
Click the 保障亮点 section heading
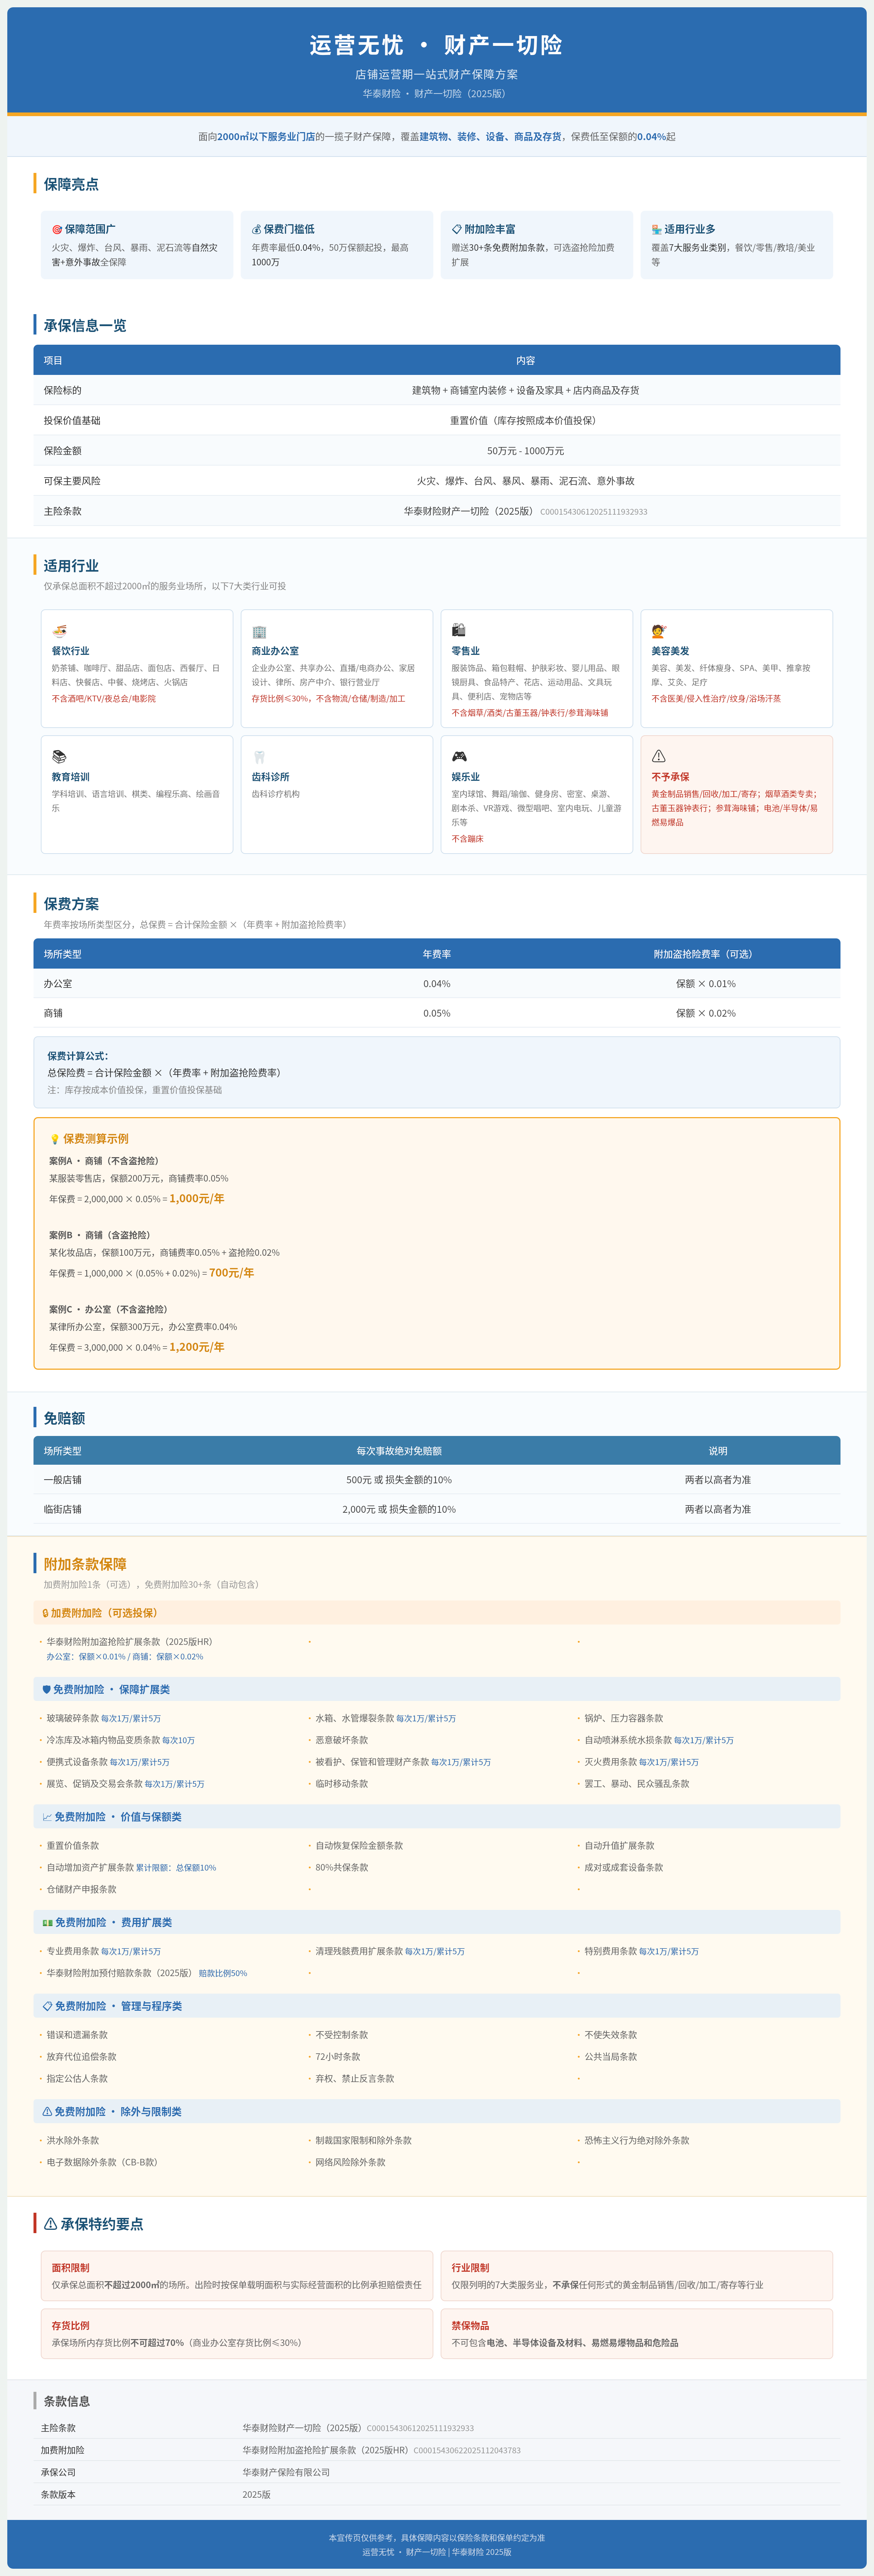(71, 184)
